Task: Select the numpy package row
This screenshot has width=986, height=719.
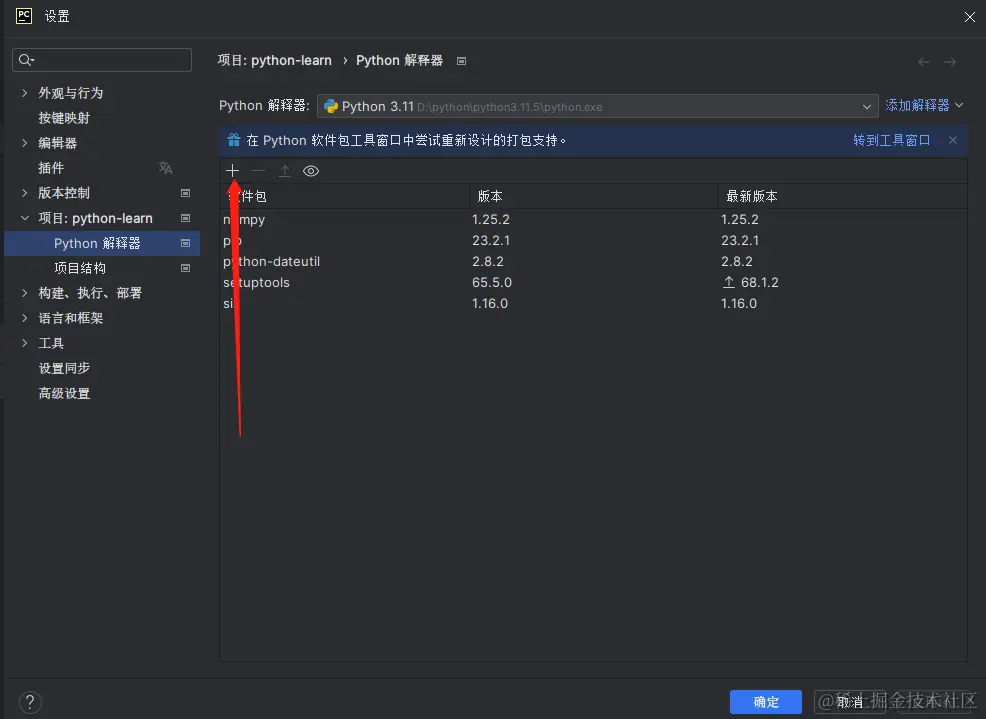Action: pos(593,219)
